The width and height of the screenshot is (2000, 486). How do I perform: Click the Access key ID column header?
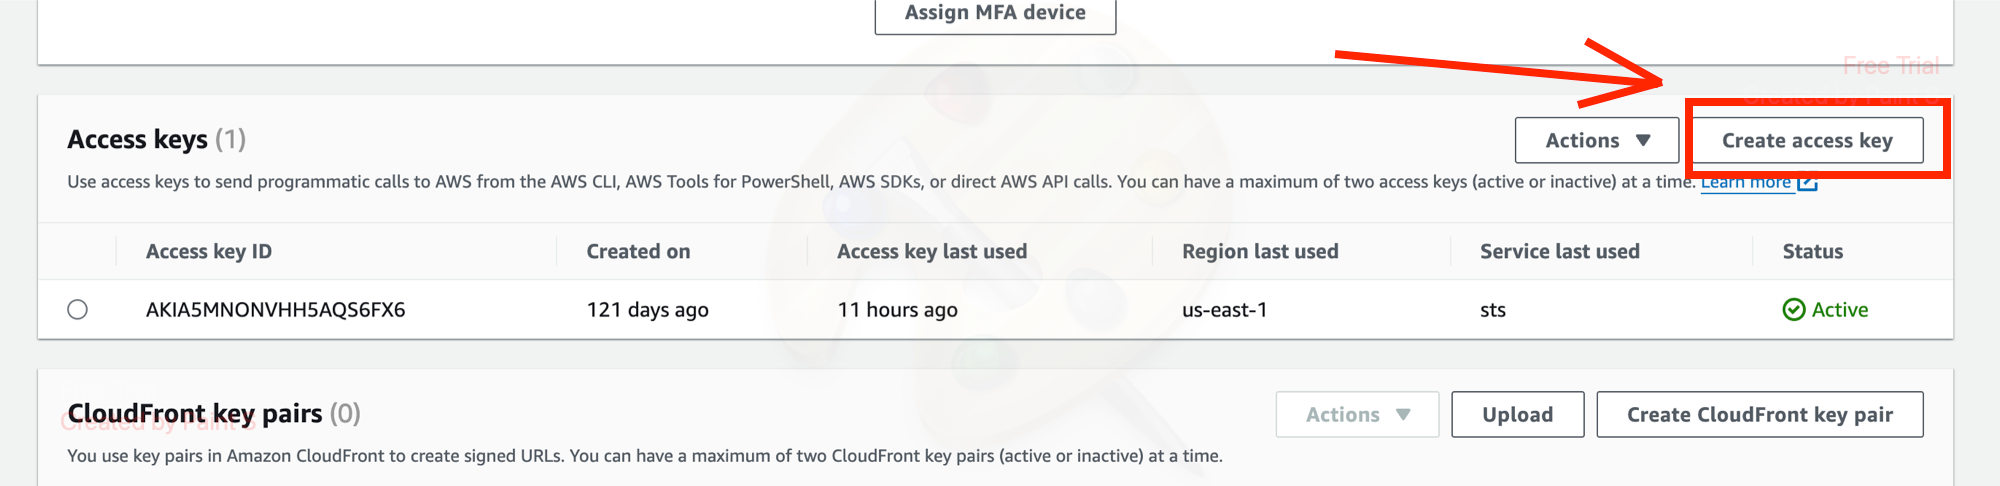[x=209, y=252]
